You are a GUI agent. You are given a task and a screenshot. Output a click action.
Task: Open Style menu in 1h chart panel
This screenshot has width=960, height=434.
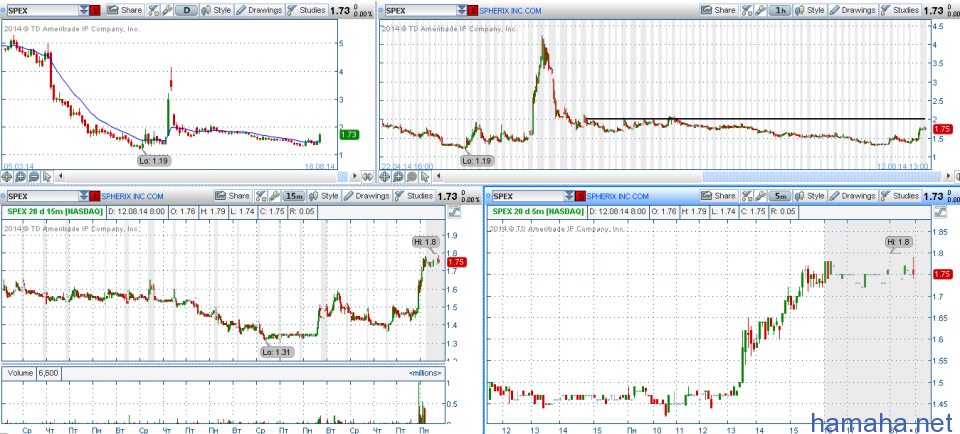809,10
